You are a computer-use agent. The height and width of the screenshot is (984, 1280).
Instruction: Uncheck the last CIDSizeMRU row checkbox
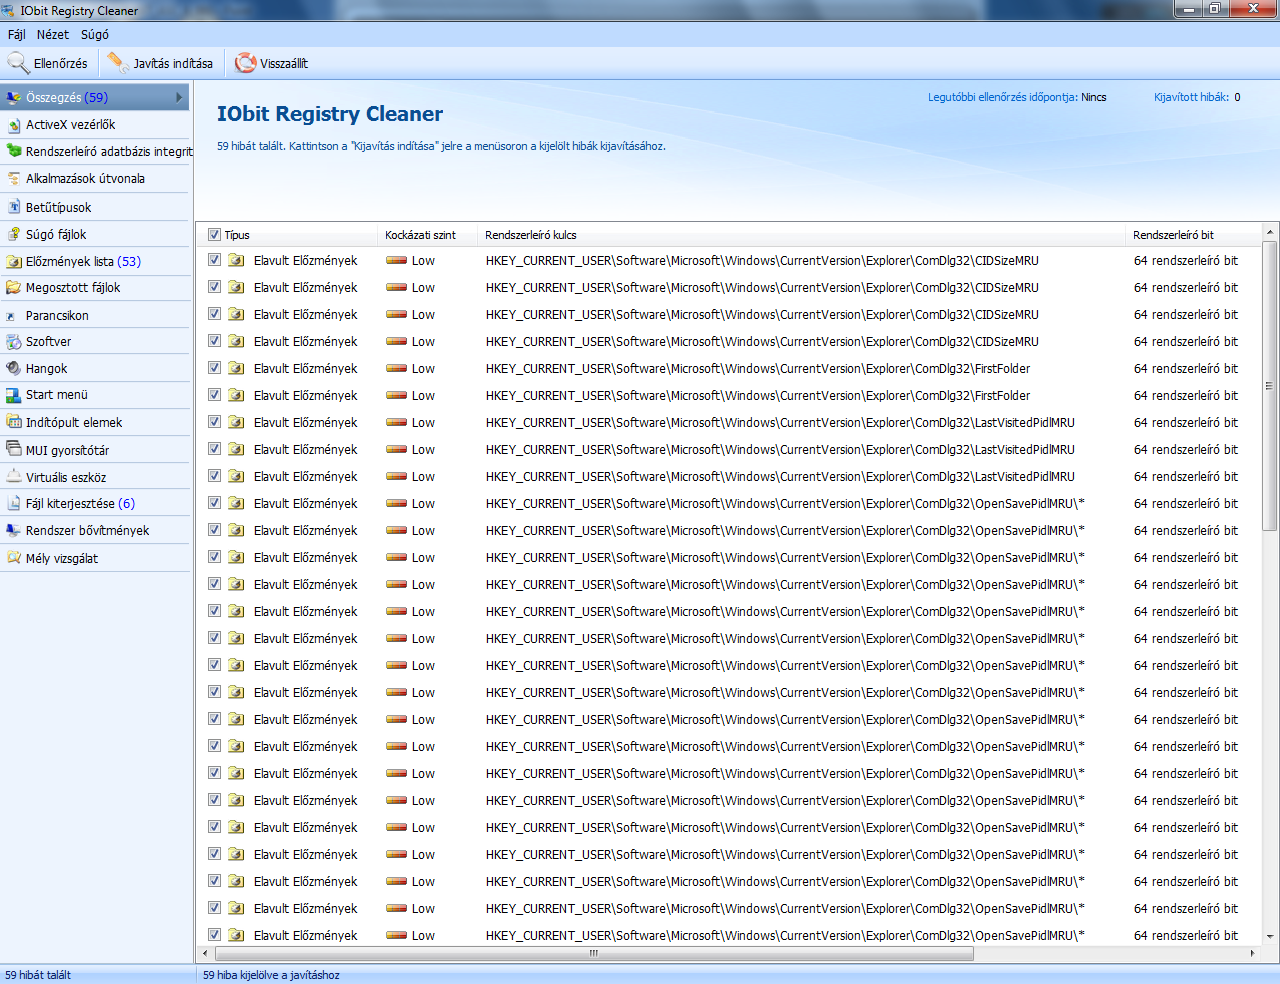click(x=214, y=341)
